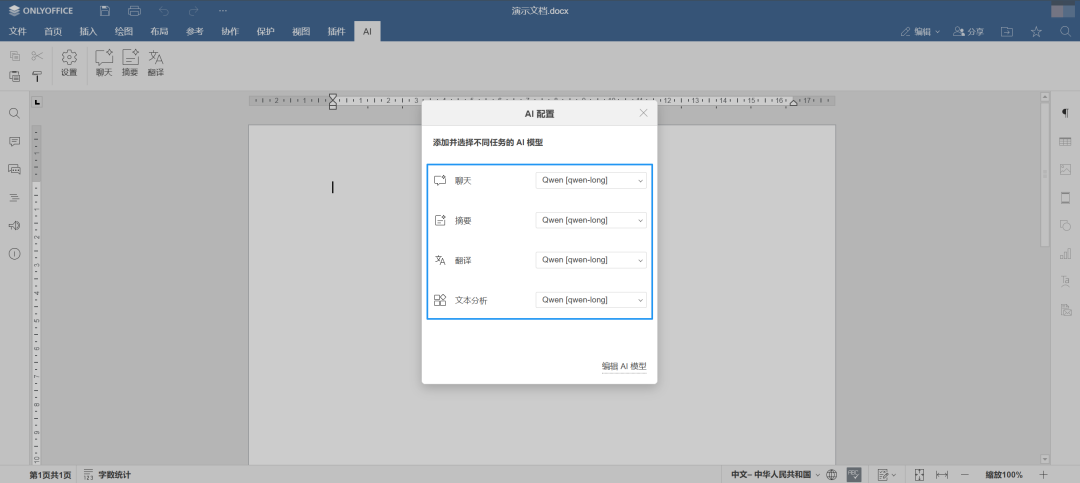Click the tab stop selector at ruler corner
The height and width of the screenshot is (483, 1080).
click(37, 102)
